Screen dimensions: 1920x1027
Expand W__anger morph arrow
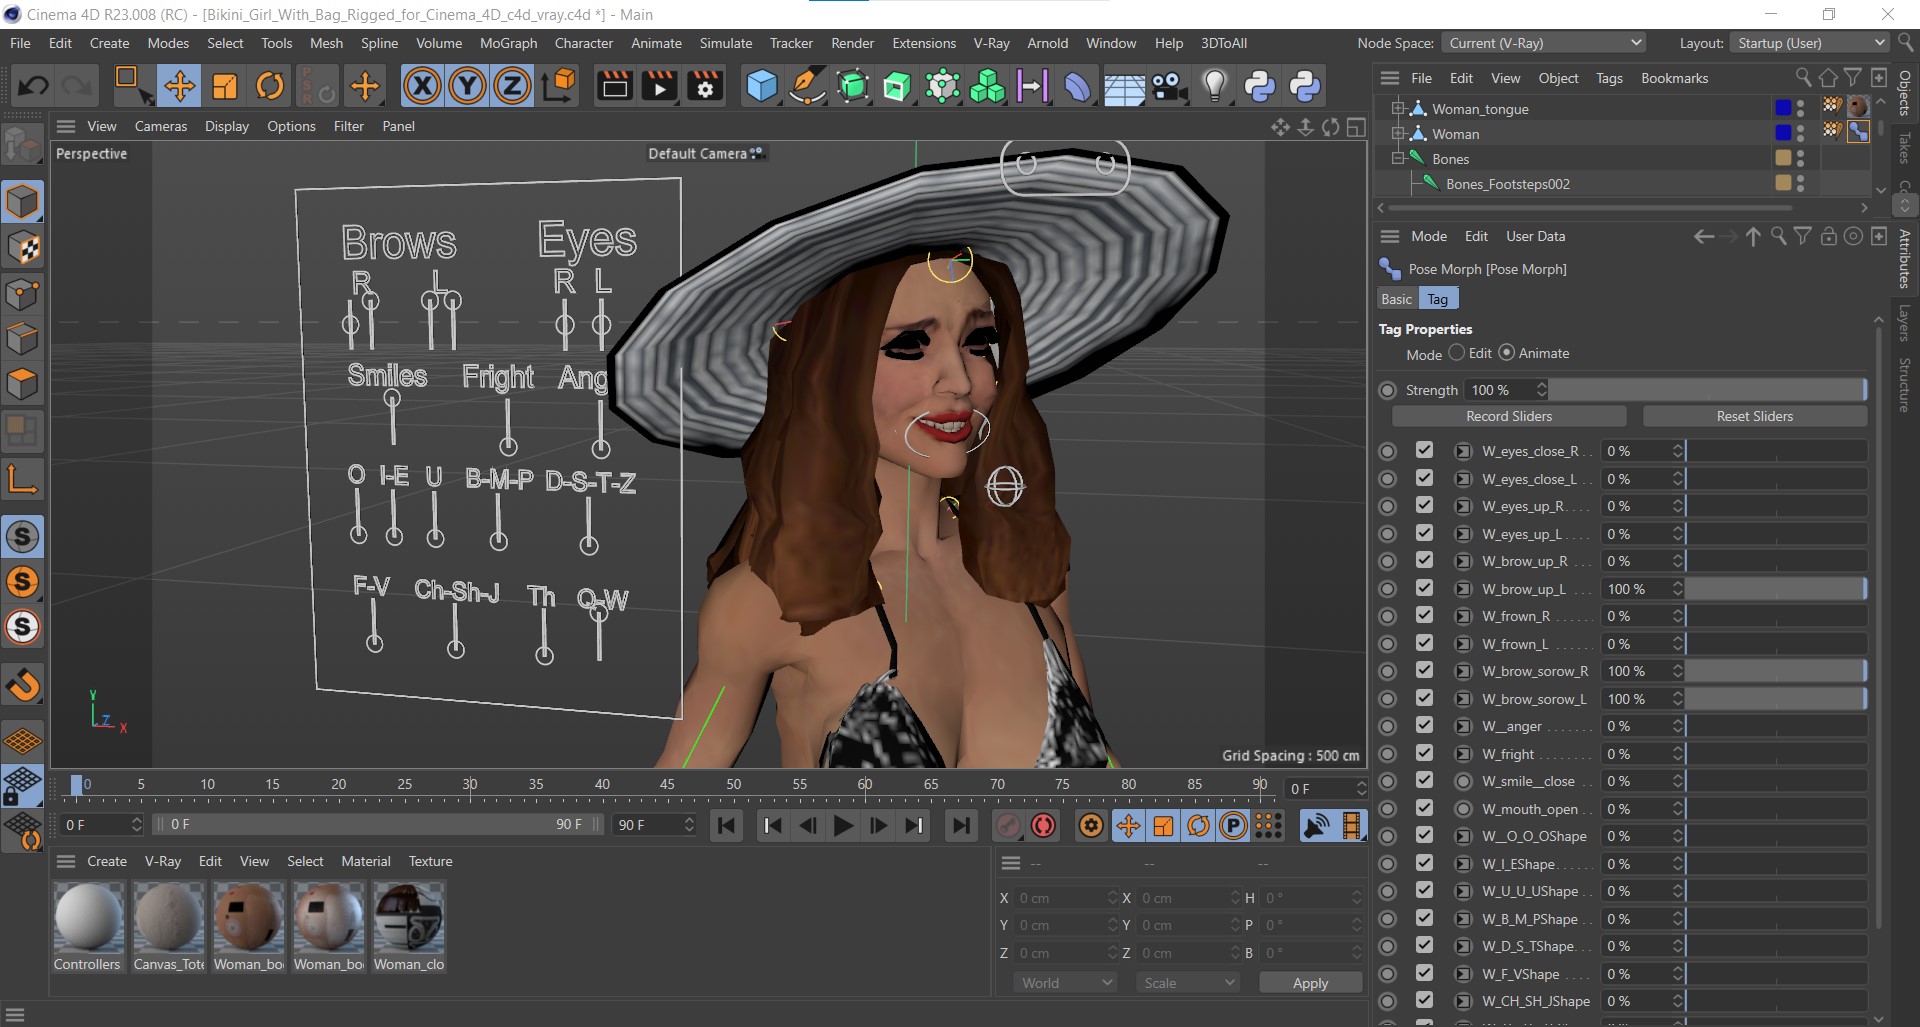[1463, 727]
